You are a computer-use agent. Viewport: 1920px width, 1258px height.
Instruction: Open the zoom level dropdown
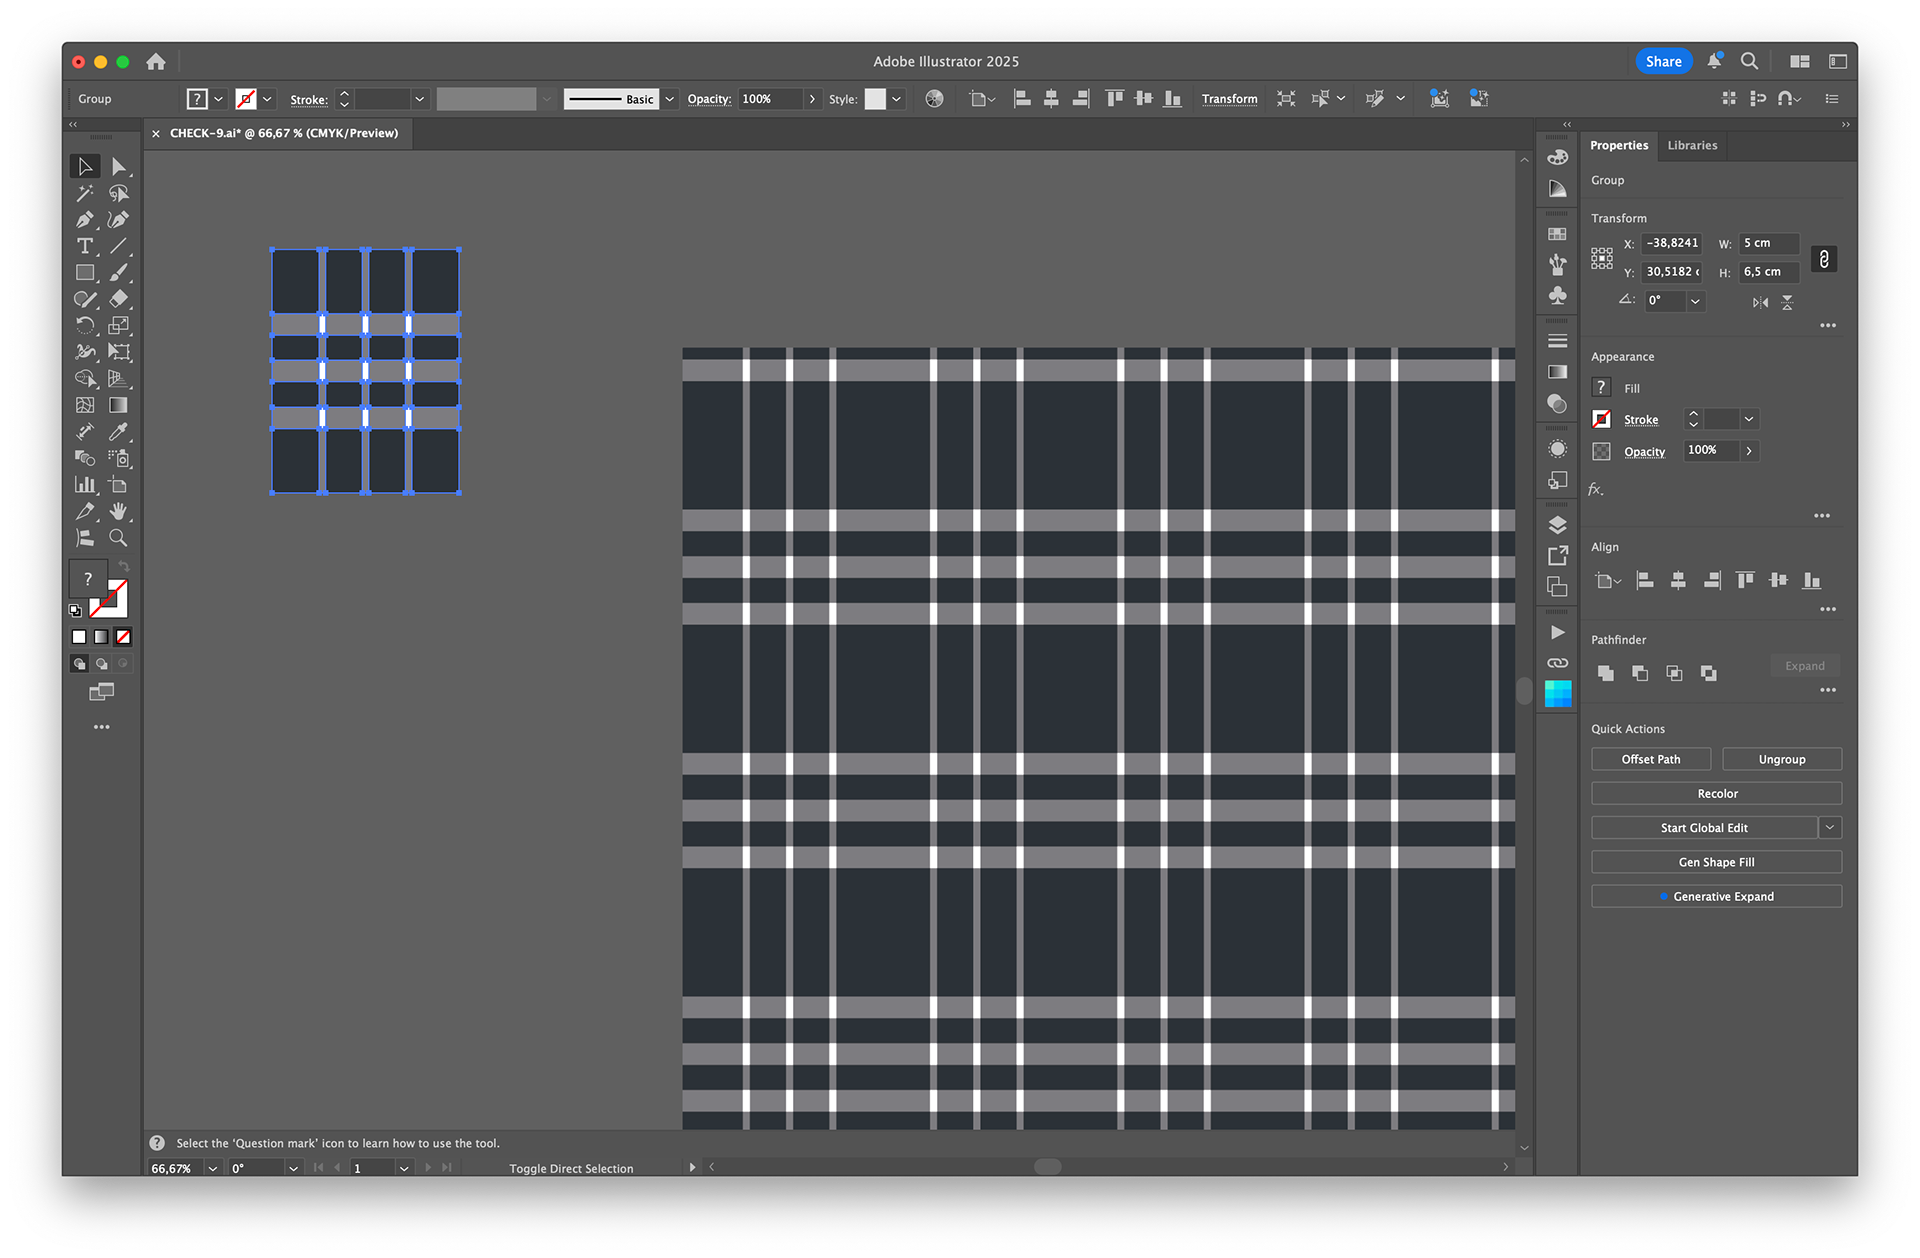pos(212,1168)
